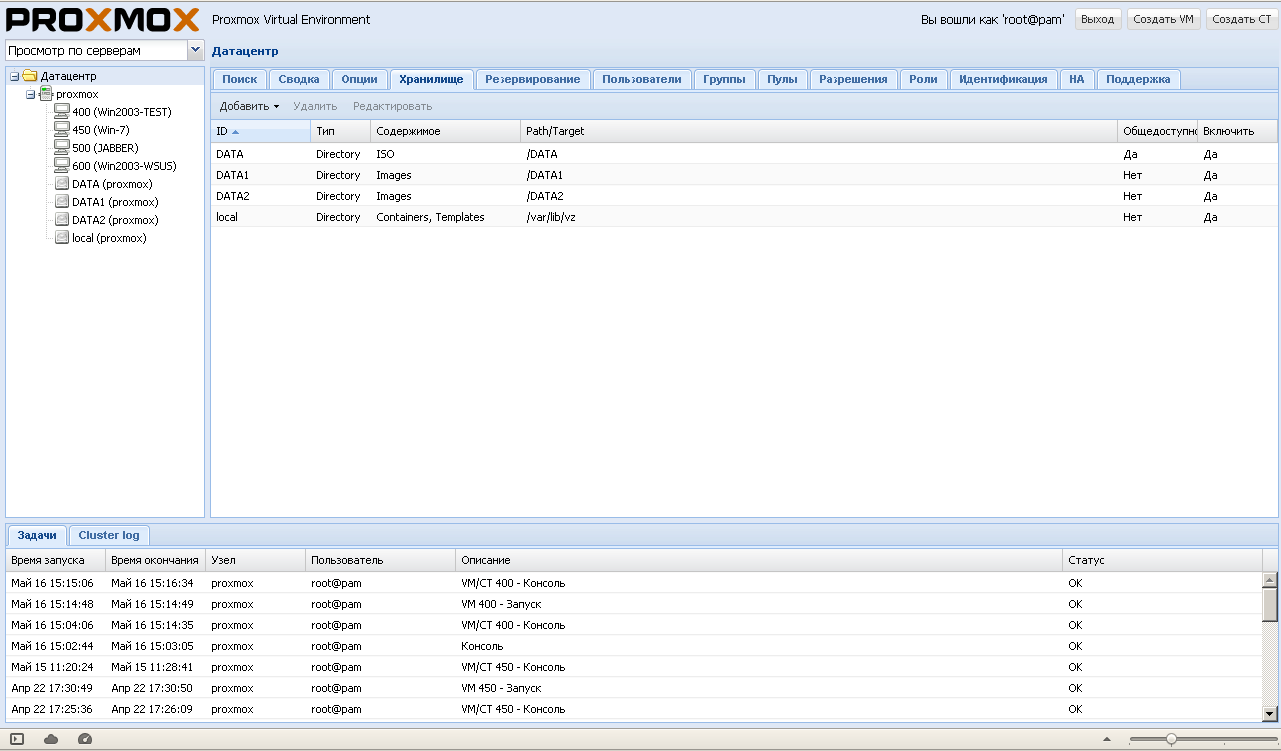Click the Выход logout button
Image resolution: width=1281 pixels, height=751 pixels.
pos(1097,19)
